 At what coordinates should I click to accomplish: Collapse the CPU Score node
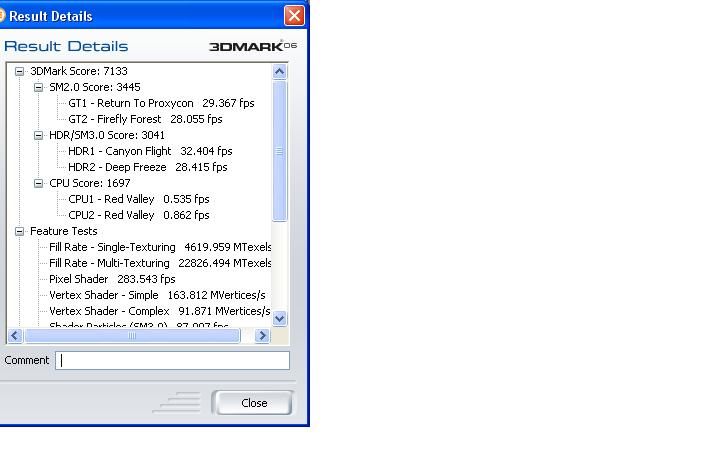pos(39,183)
